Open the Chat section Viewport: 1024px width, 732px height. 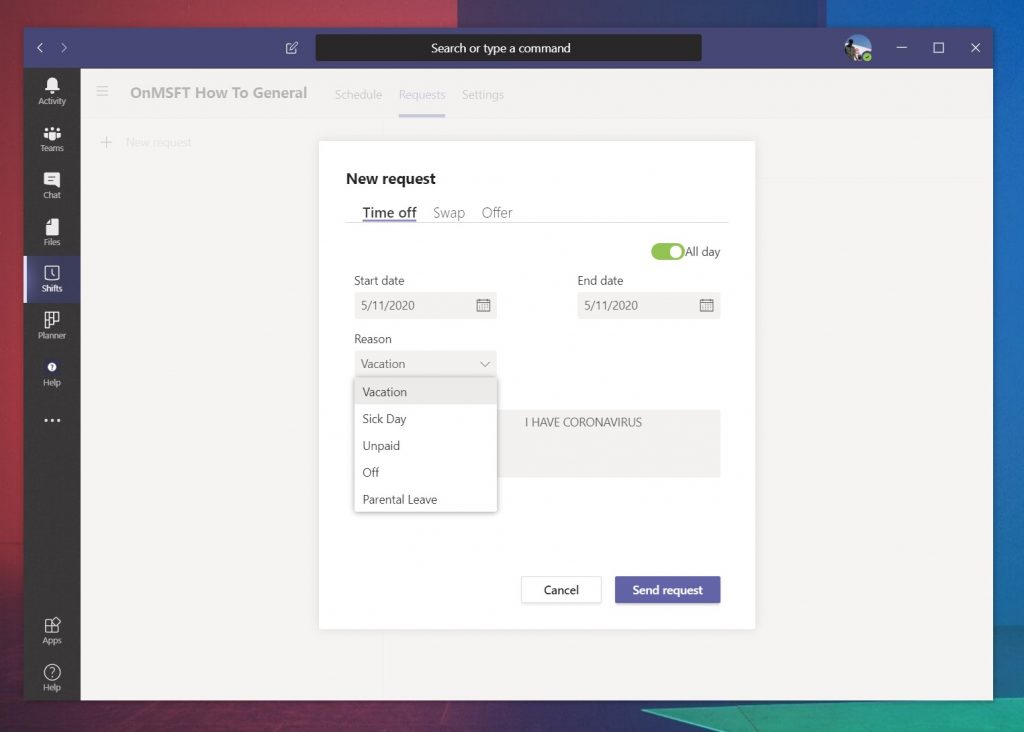click(x=52, y=185)
